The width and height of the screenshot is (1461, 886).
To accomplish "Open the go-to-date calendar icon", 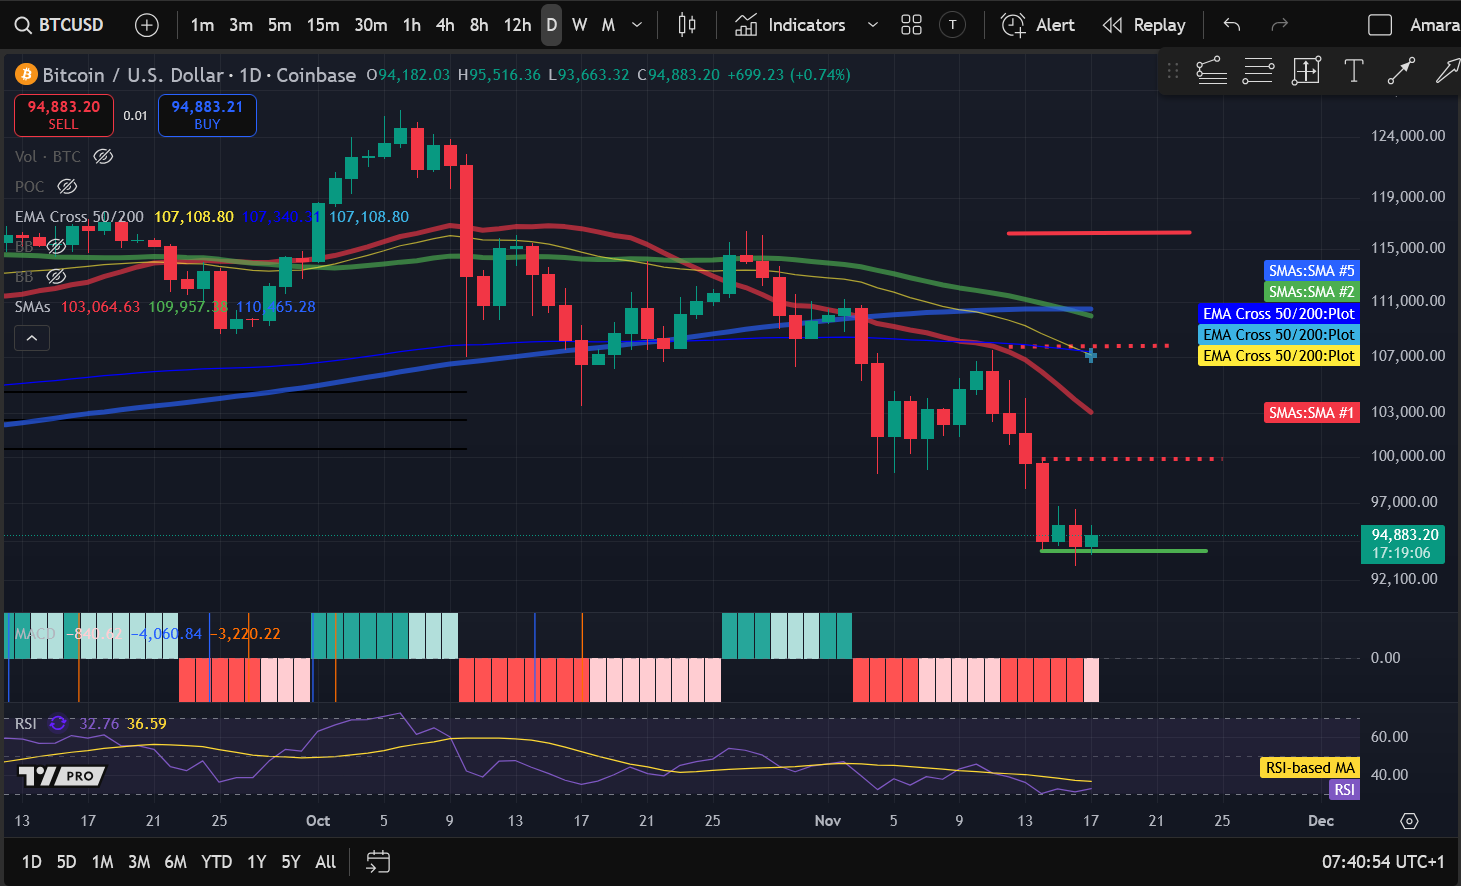I will [378, 862].
